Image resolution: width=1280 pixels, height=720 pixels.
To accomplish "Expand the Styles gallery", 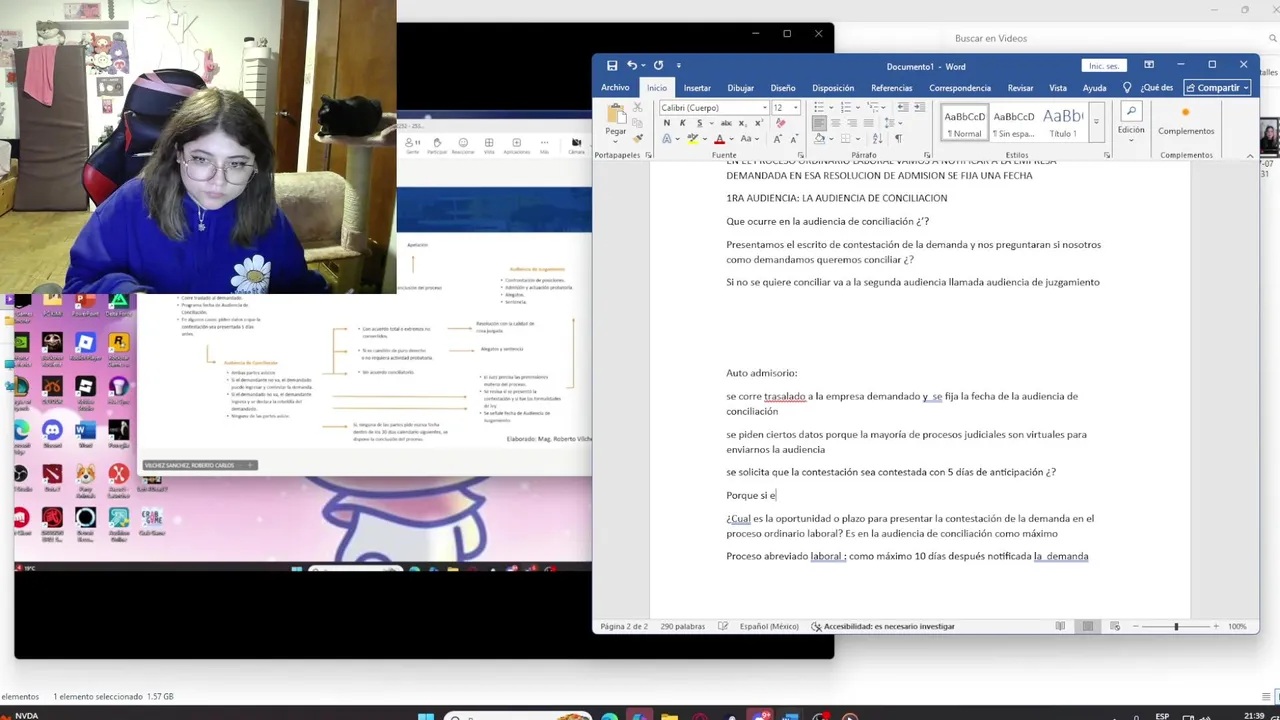I will 1095,123.
